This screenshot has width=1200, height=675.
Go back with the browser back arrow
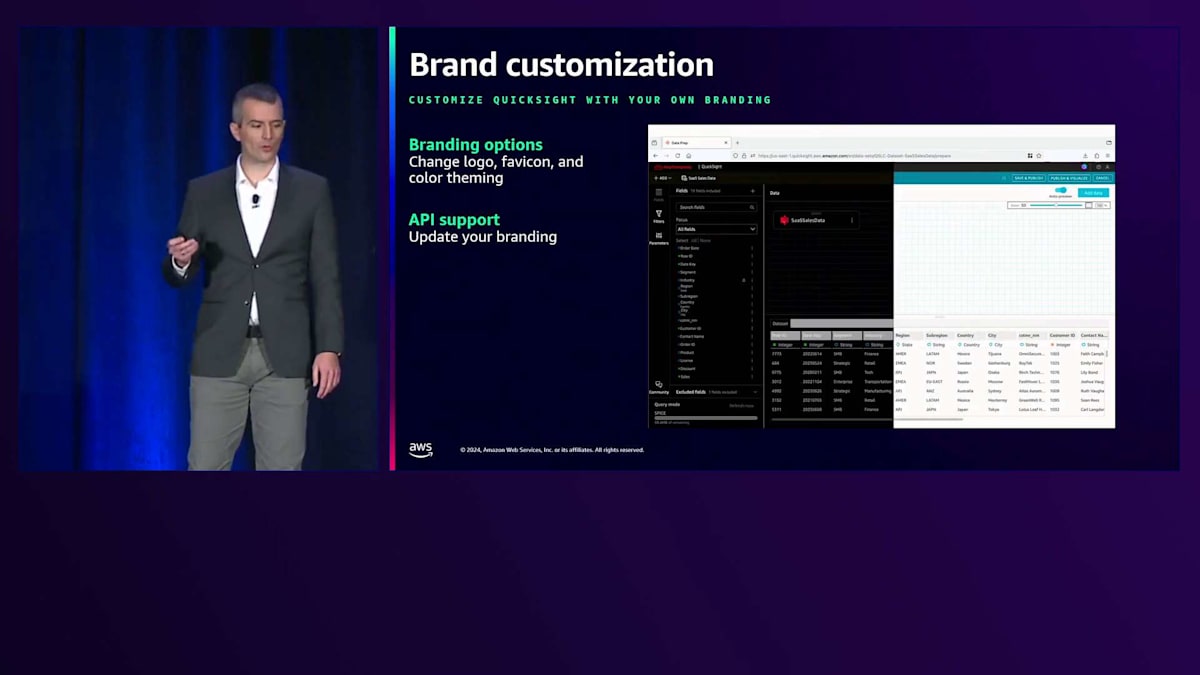[x=656, y=156]
